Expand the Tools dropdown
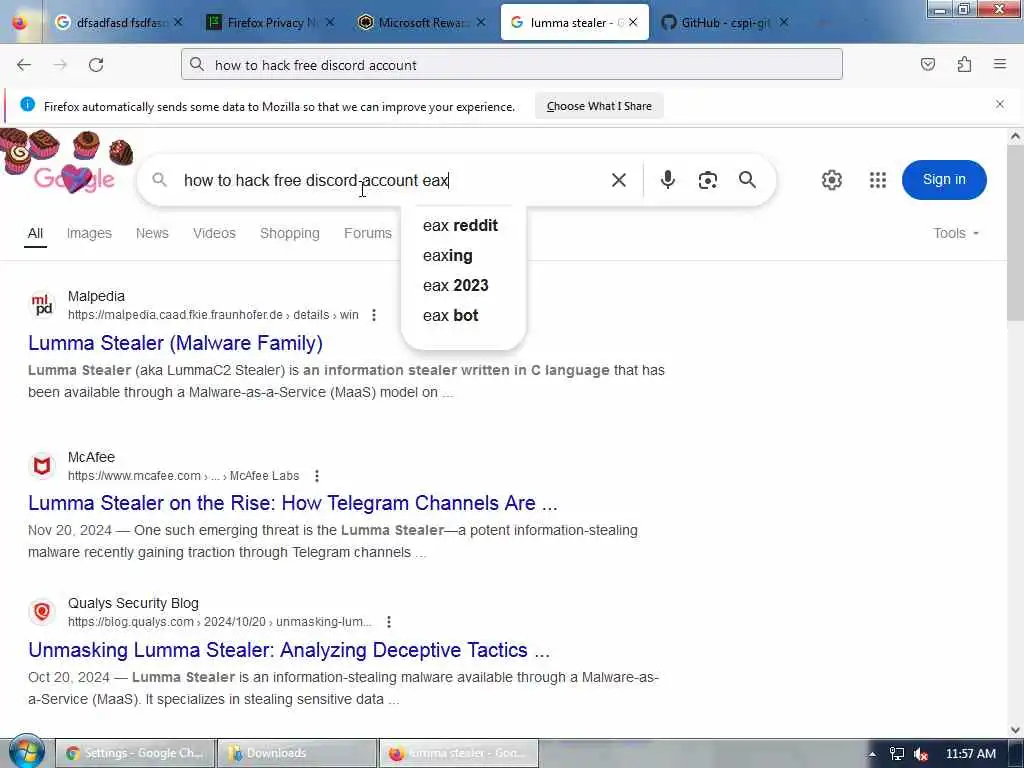This screenshot has height=768, width=1024. pos(955,233)
